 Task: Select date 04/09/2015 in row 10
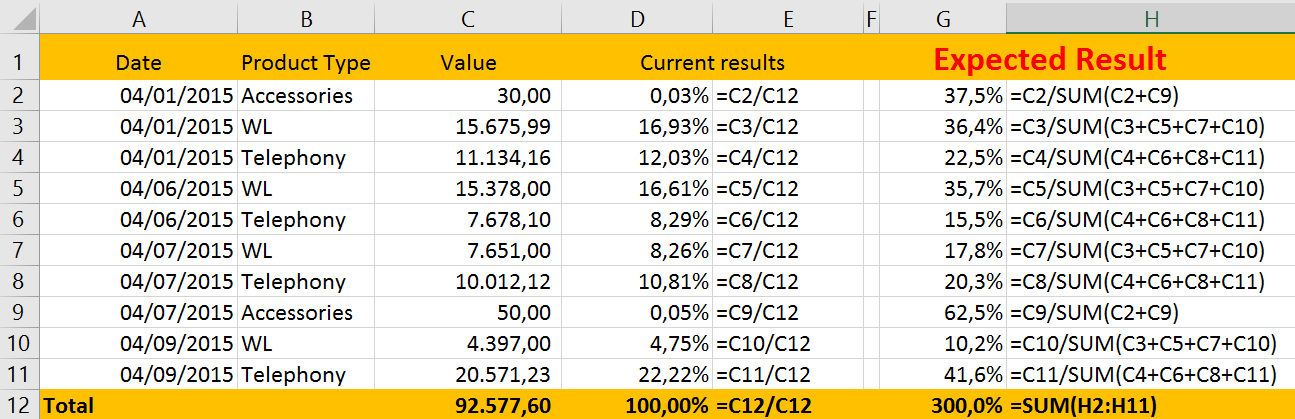[138, 343]
